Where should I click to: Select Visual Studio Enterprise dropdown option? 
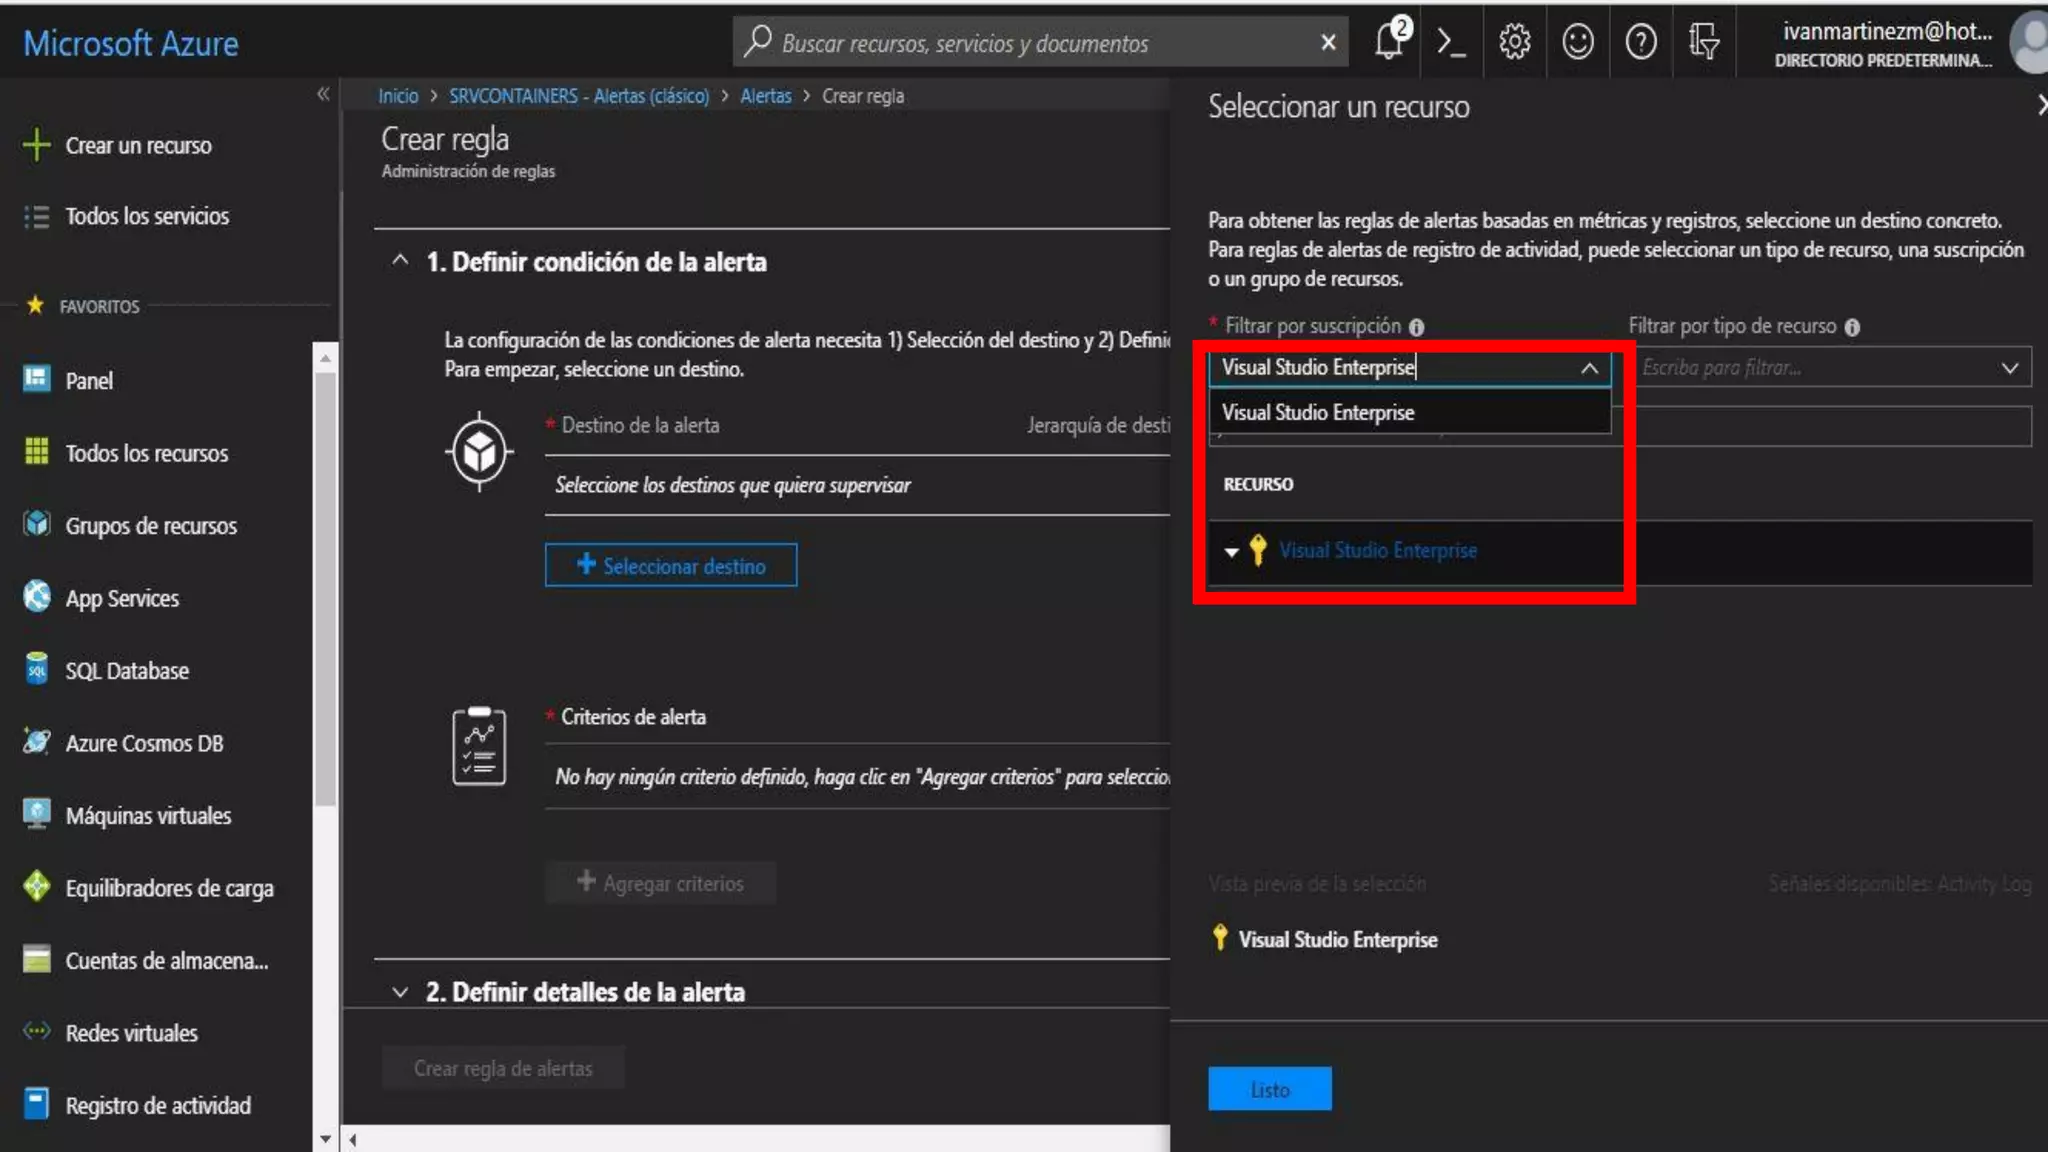click(x=1318, y=413)
